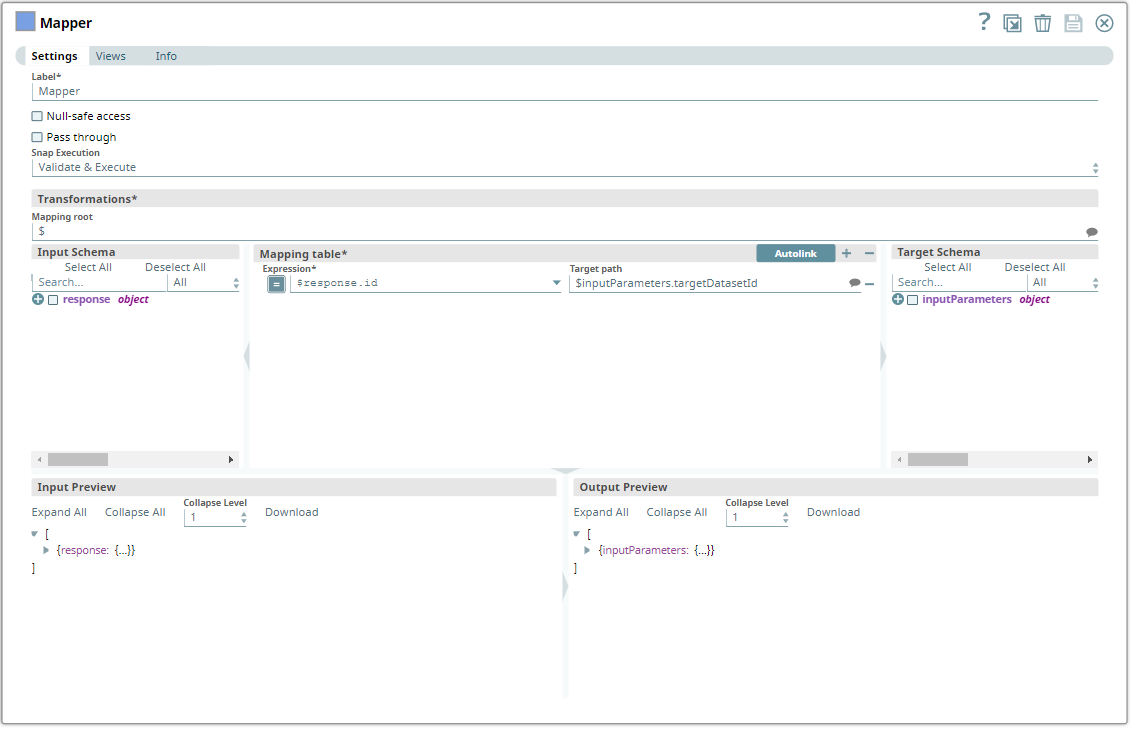1131x729 pixels.
Task: Click Deselect All in Target Schema
Action: 1035,268
